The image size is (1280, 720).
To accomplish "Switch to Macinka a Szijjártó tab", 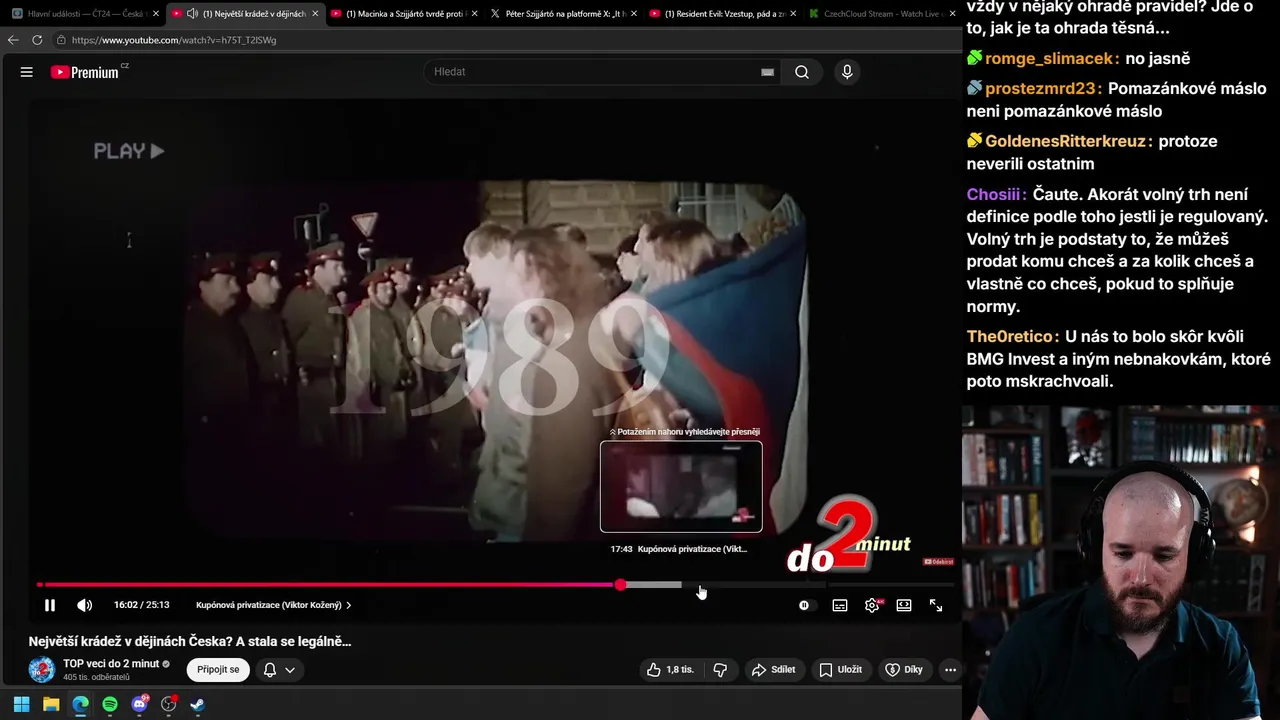I will (405, 14).
